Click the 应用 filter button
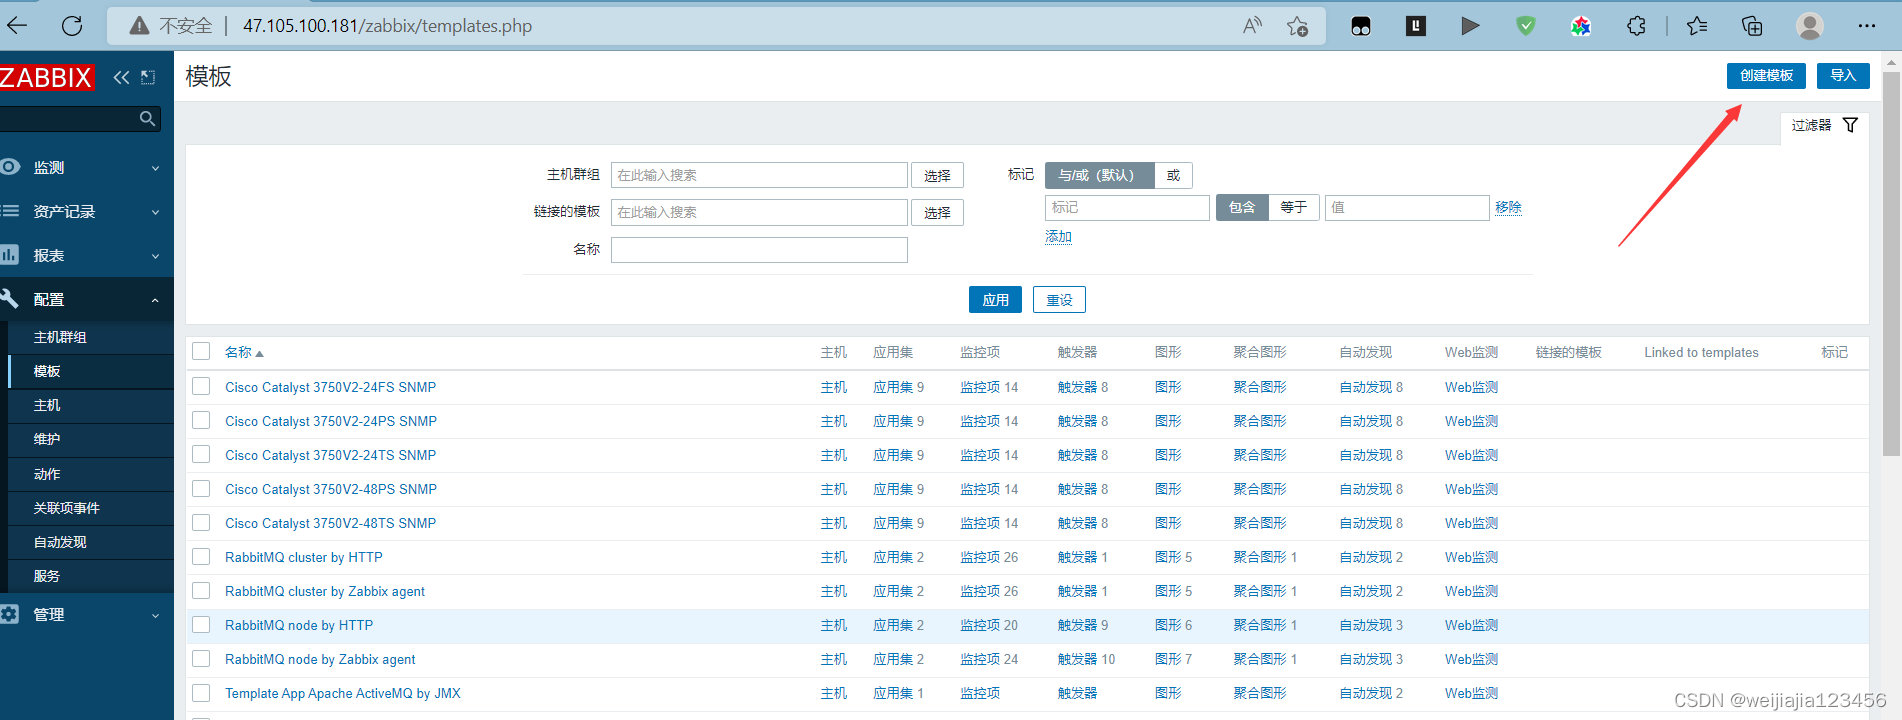 (x=995, y=300)
